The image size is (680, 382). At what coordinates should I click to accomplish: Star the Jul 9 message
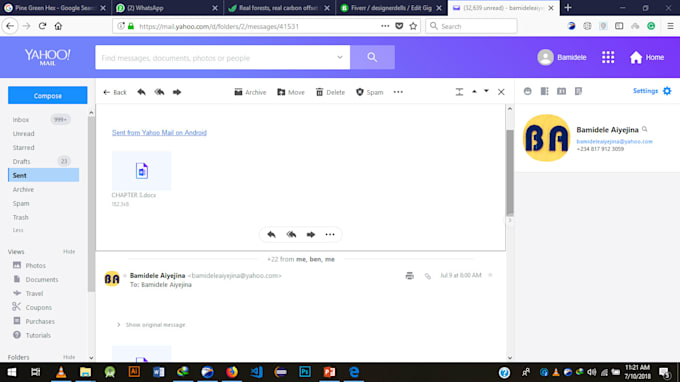tap(490, 275)
